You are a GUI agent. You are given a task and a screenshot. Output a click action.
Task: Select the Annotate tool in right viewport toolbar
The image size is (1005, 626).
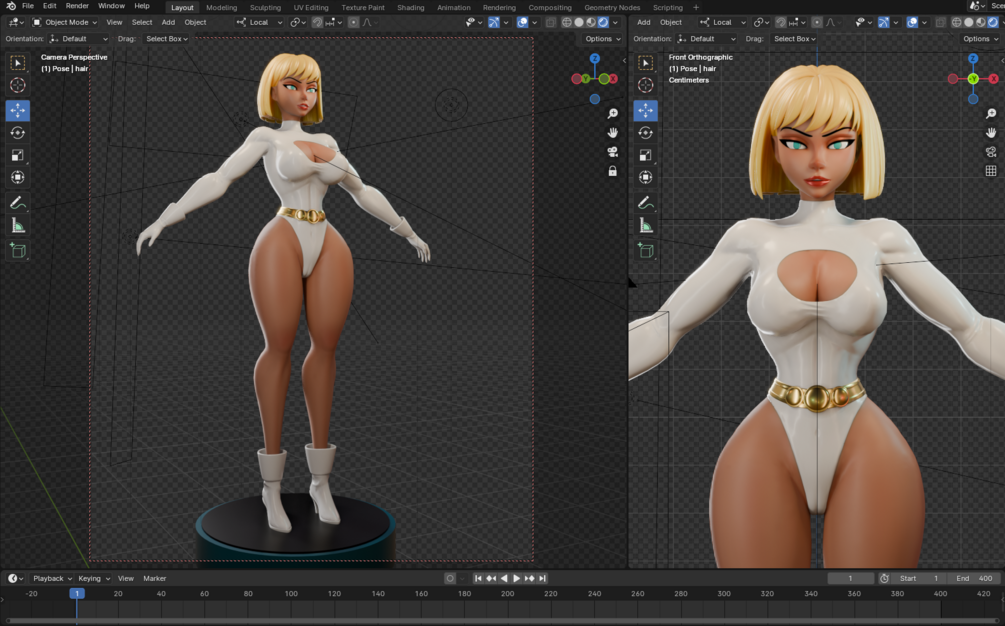tap(645, 203)
